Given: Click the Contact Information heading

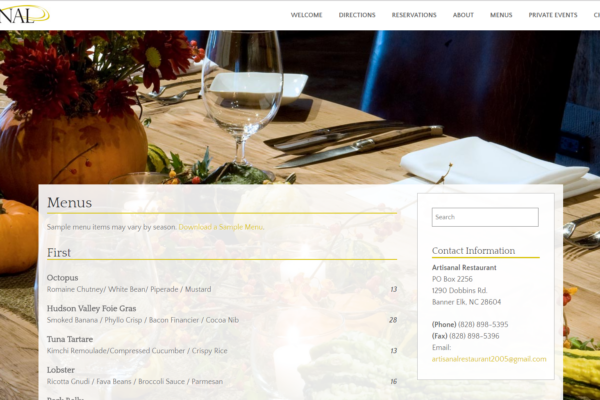Looking at the screenshot, I should 473,251.
